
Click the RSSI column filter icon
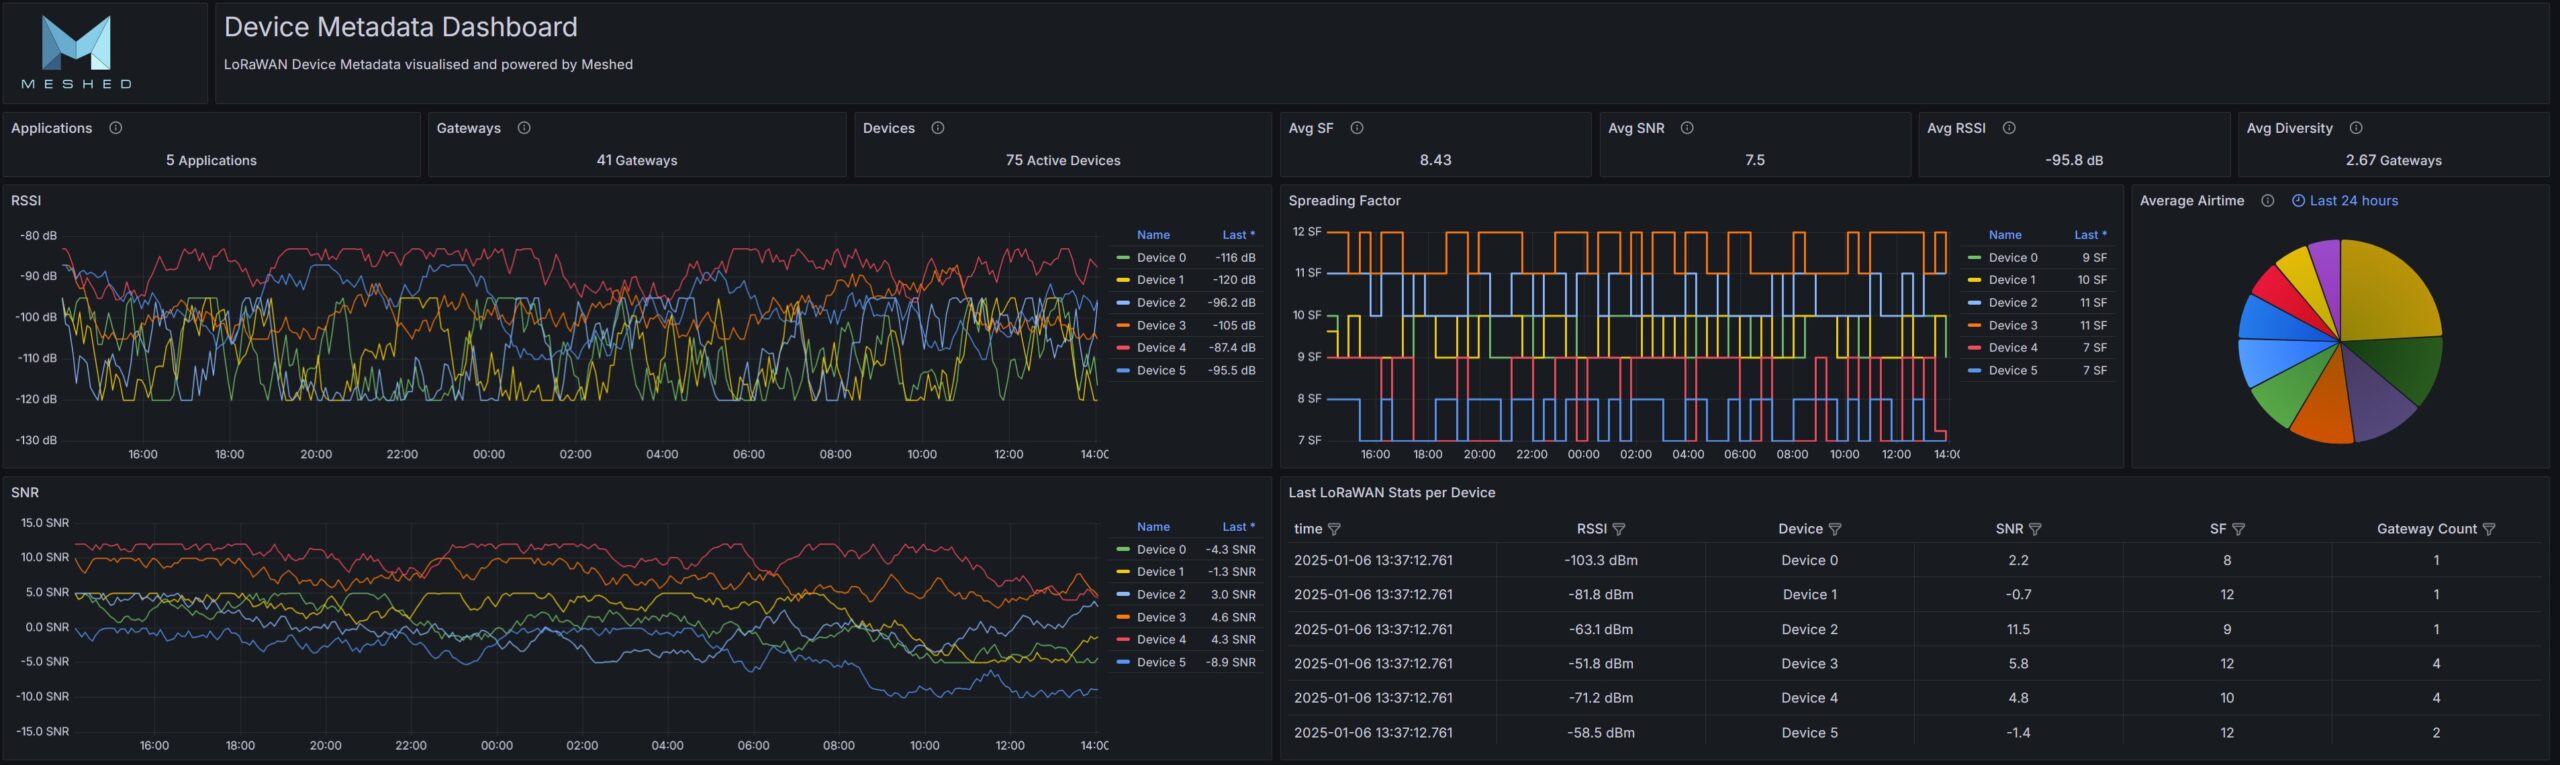[1619, 529]
